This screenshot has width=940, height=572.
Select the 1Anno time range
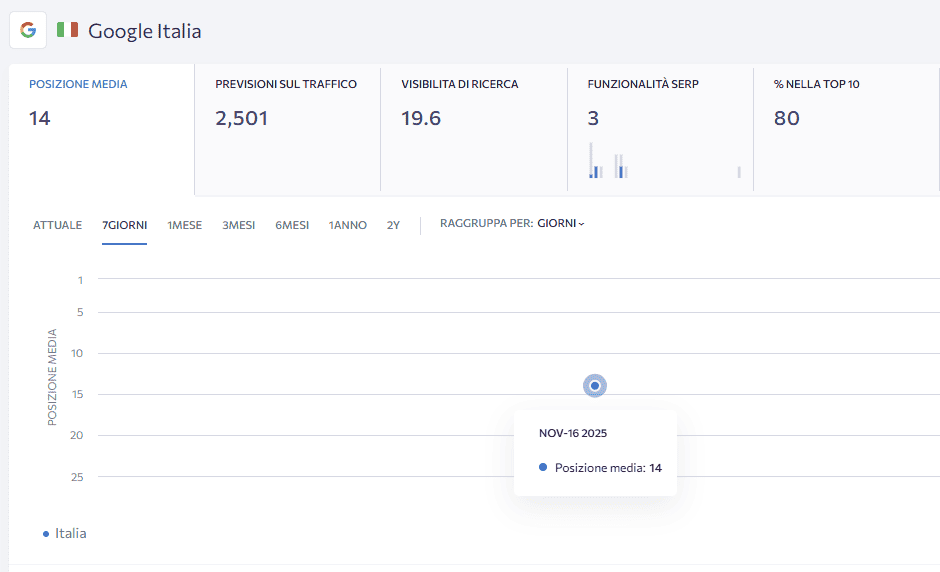click(x=348, y=225)
